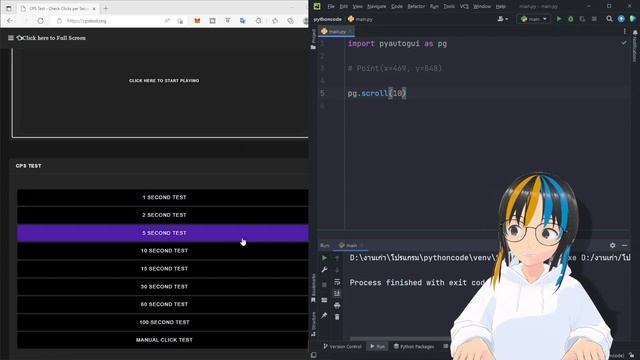The width and height of the screenshot is (640, 360).
Task: Choose the 60 SECOND TEST option
Action: (163, 304)
